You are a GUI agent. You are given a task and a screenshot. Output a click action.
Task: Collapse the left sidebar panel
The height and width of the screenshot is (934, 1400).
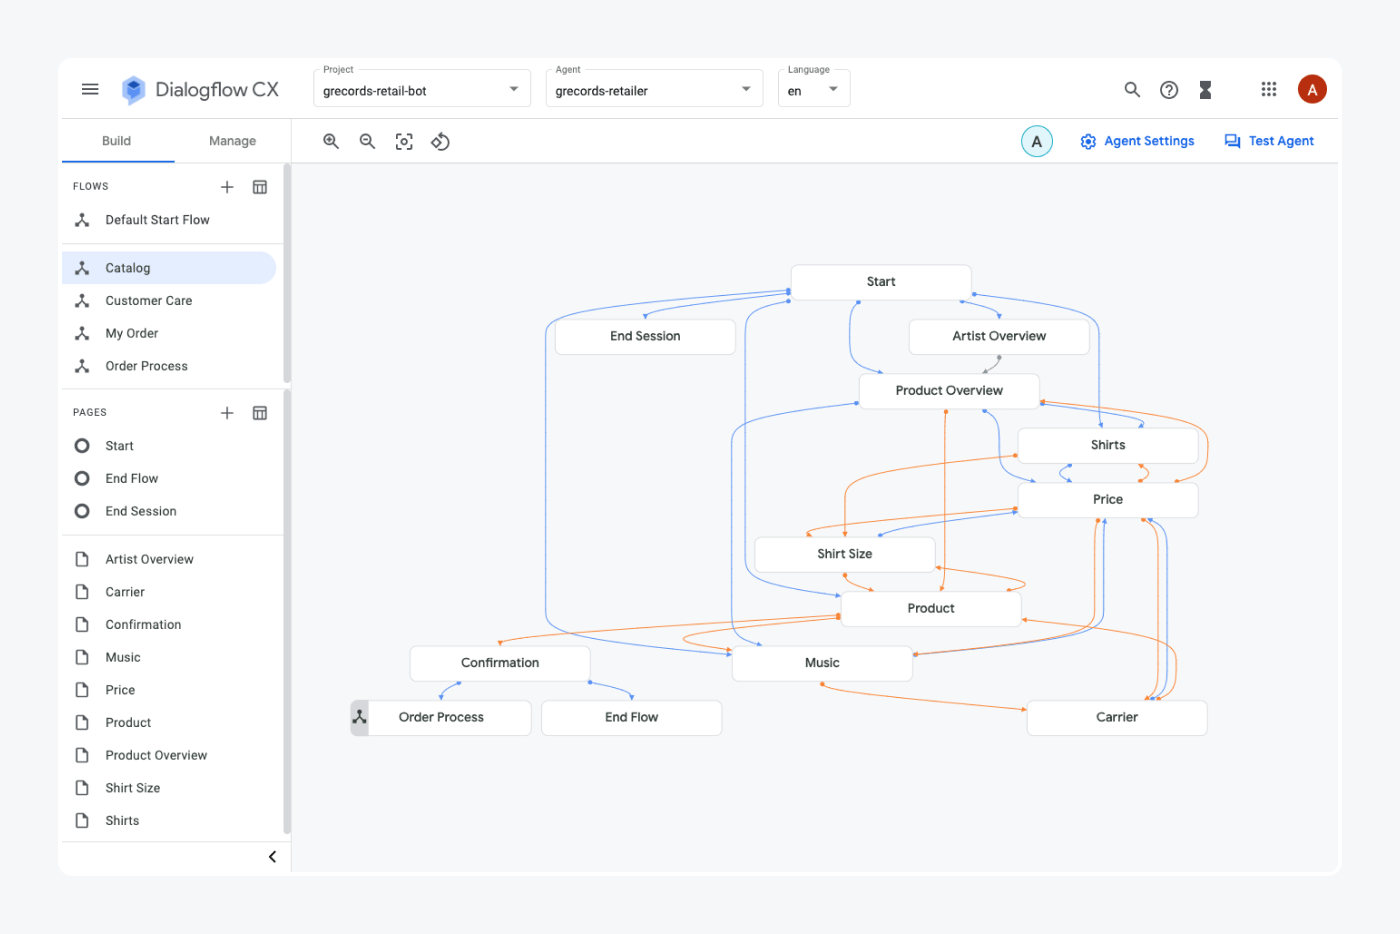pos(271,856)
